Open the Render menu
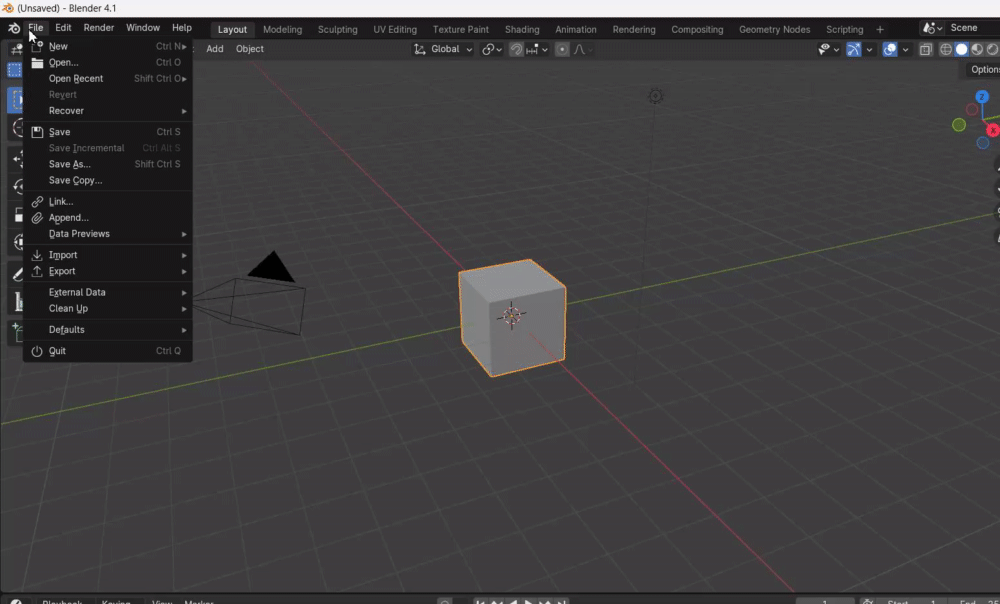Image resolution: width=1000 pixels, height=604 pixels. (99, 28)
